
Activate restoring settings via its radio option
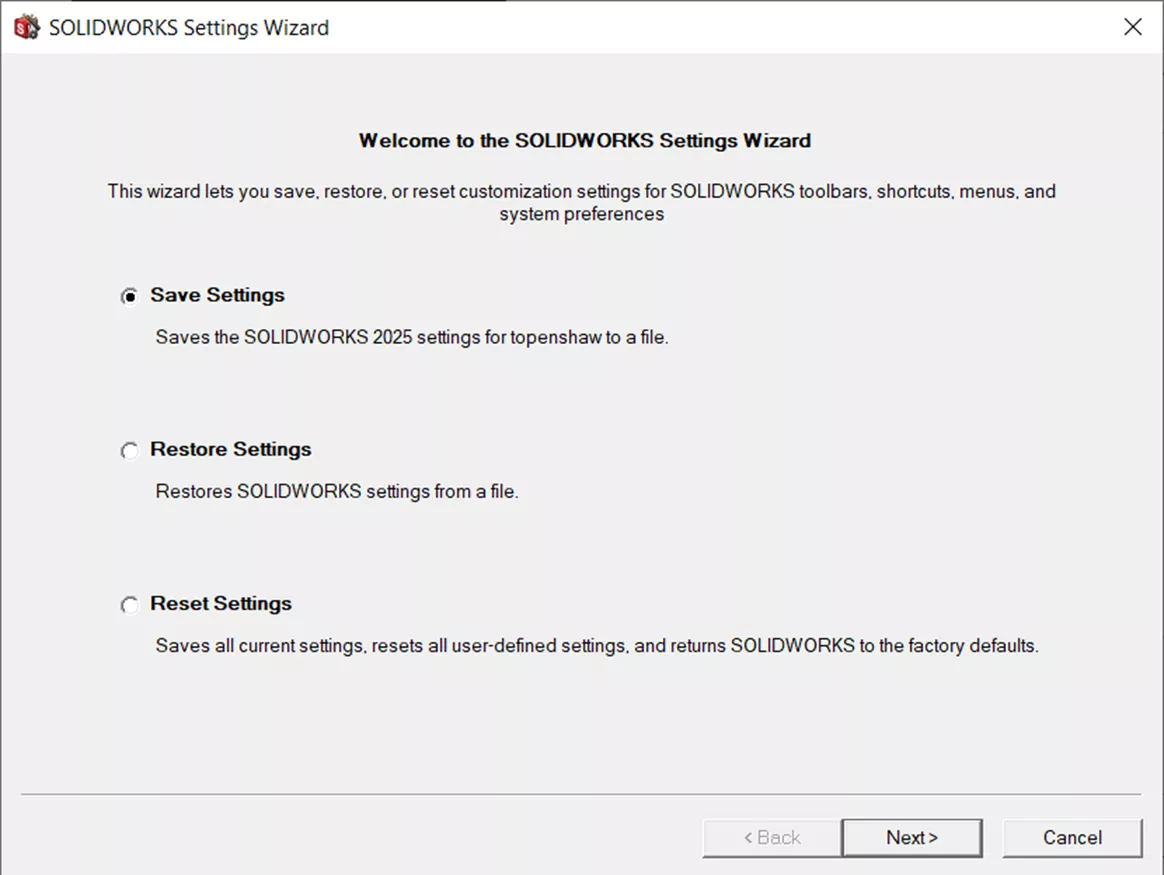pos(130,450)
